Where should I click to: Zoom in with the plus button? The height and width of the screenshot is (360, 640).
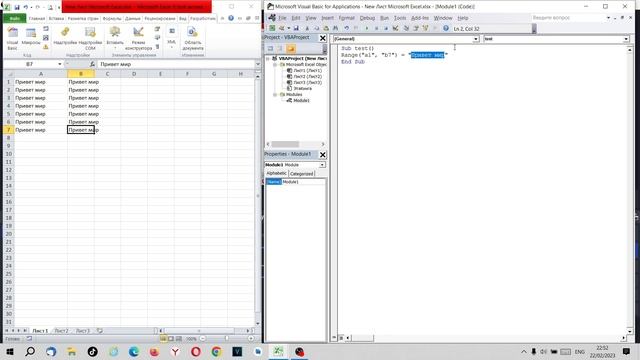pos(251,339)
